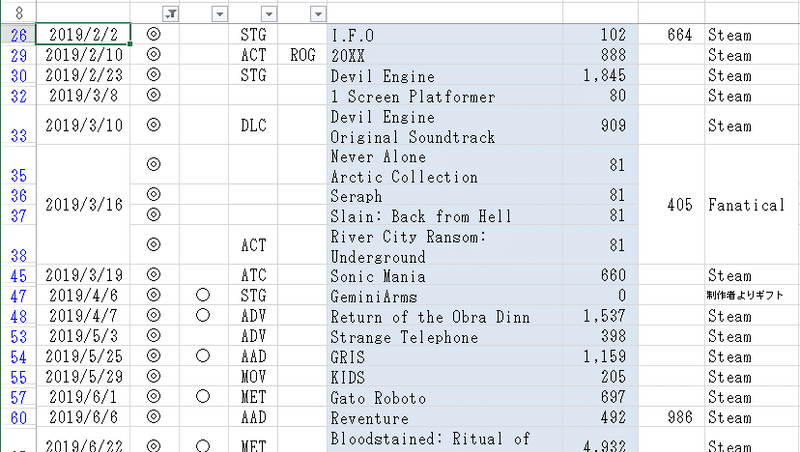Select the ROG cell in the 20XX row
This screenshot has height=452, width=800.
303,55
